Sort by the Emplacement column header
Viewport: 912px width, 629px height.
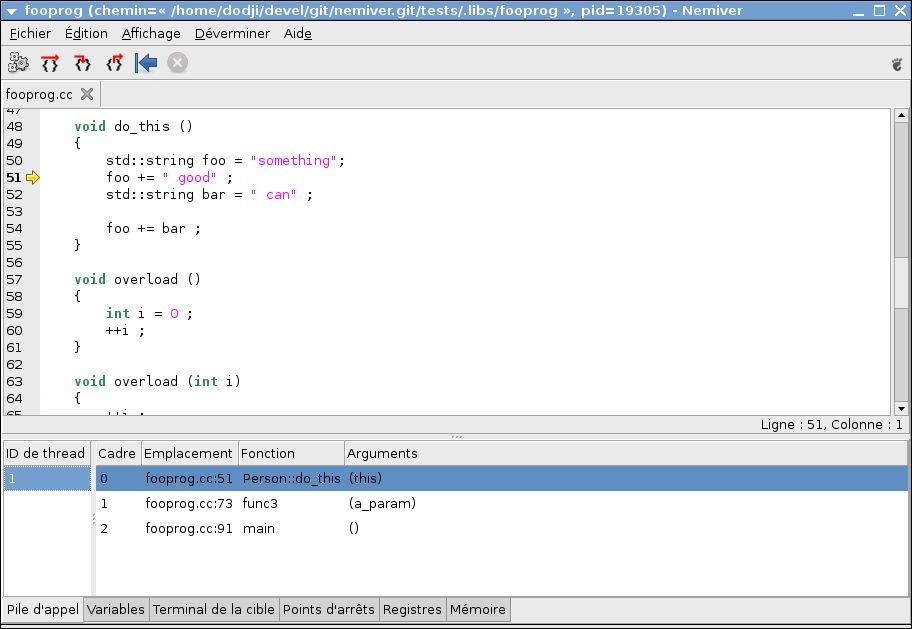coord(189,453)
